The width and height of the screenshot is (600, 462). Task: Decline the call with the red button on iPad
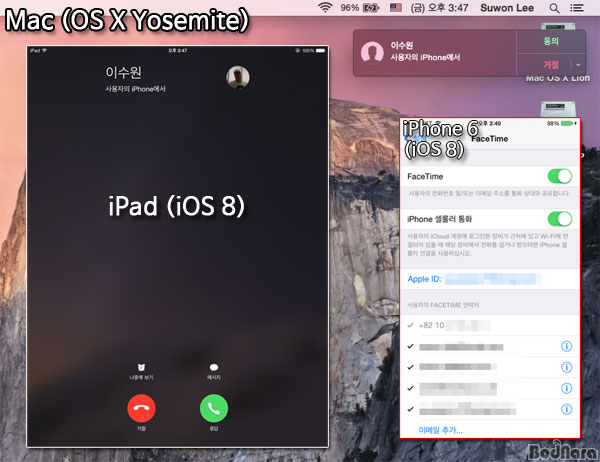point(141,408)
